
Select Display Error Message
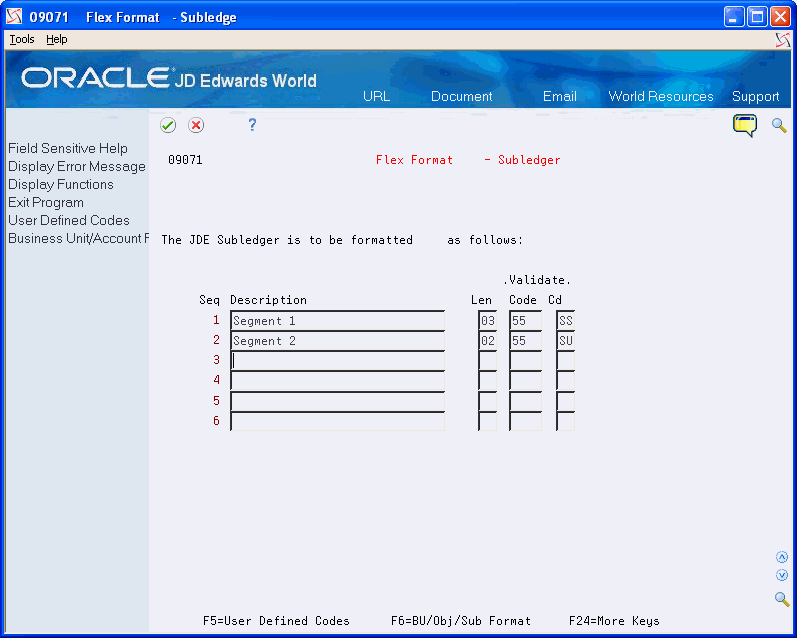coord(77,167)
